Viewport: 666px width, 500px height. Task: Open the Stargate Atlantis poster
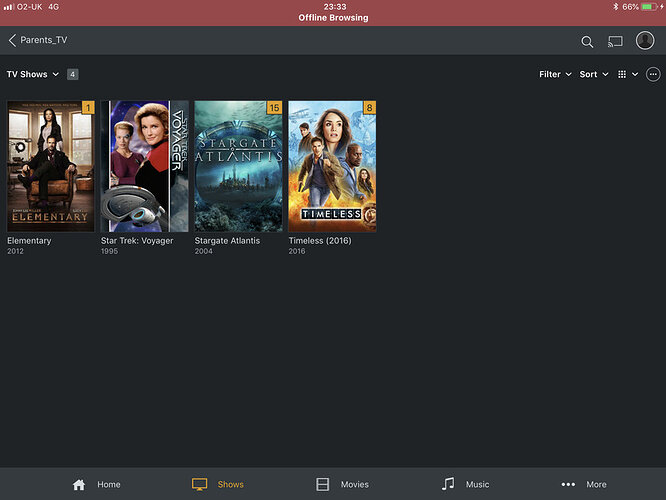pos(238,166)
